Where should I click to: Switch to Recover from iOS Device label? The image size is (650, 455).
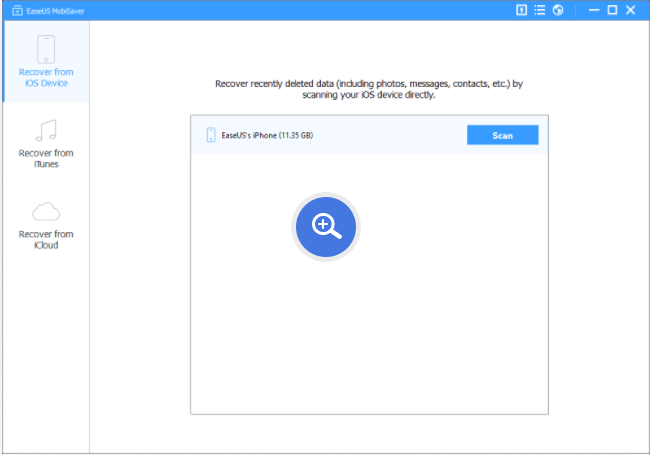(x=45, y=78)
